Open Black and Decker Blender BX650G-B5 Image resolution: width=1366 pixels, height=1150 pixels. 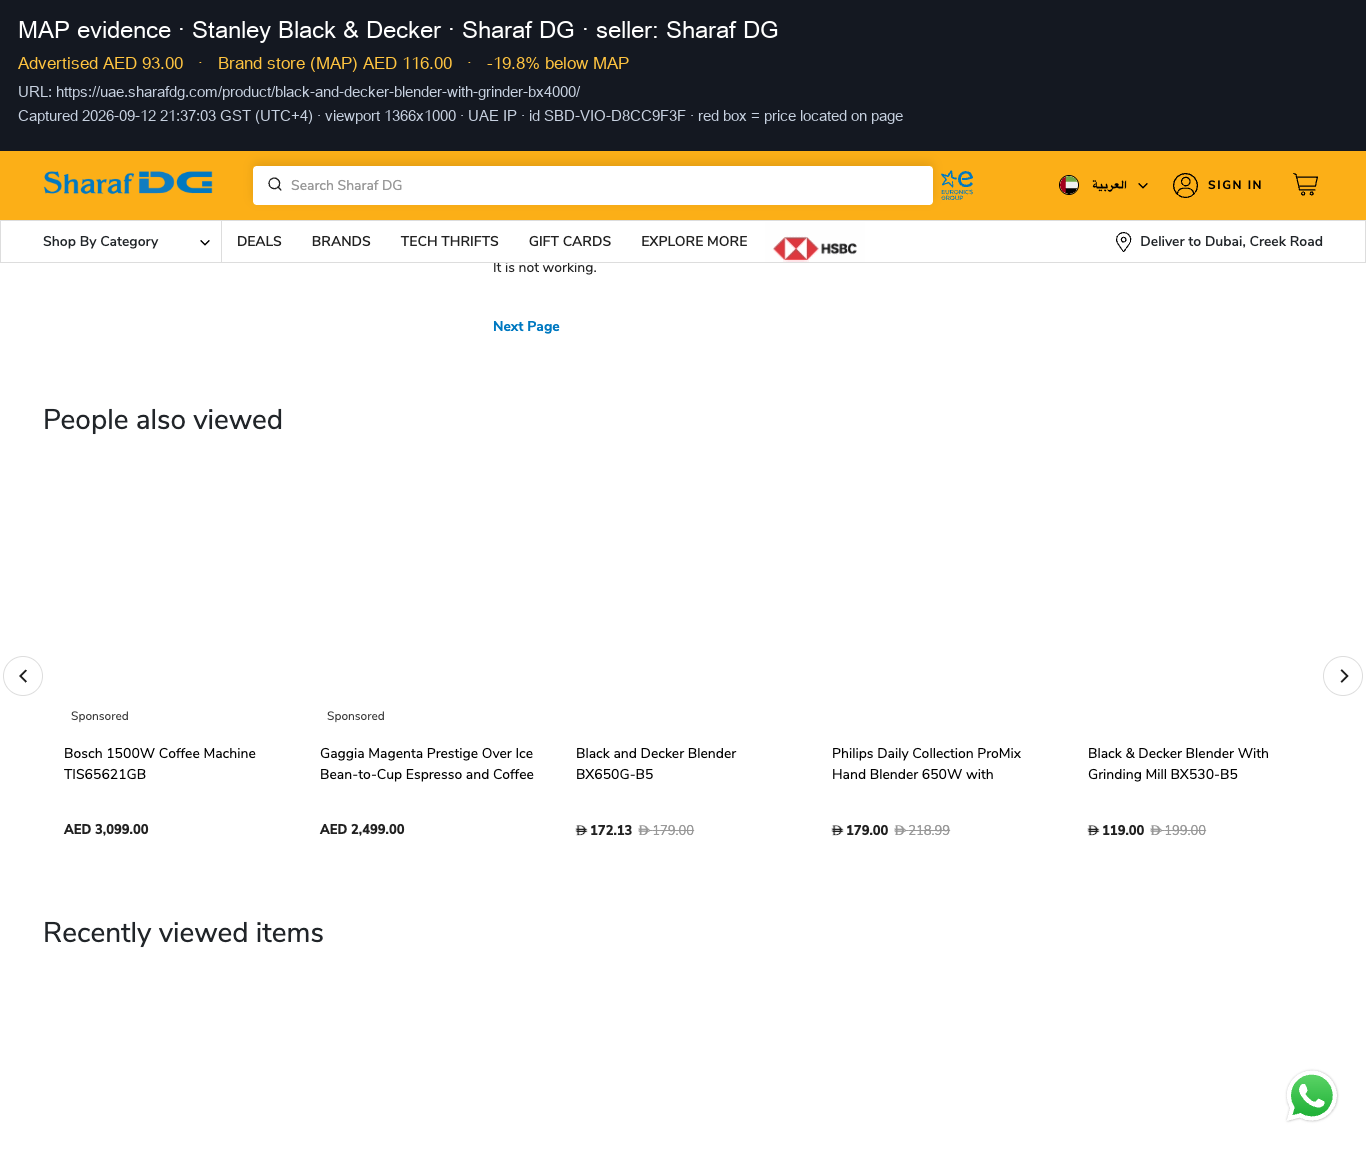point(656,764)
